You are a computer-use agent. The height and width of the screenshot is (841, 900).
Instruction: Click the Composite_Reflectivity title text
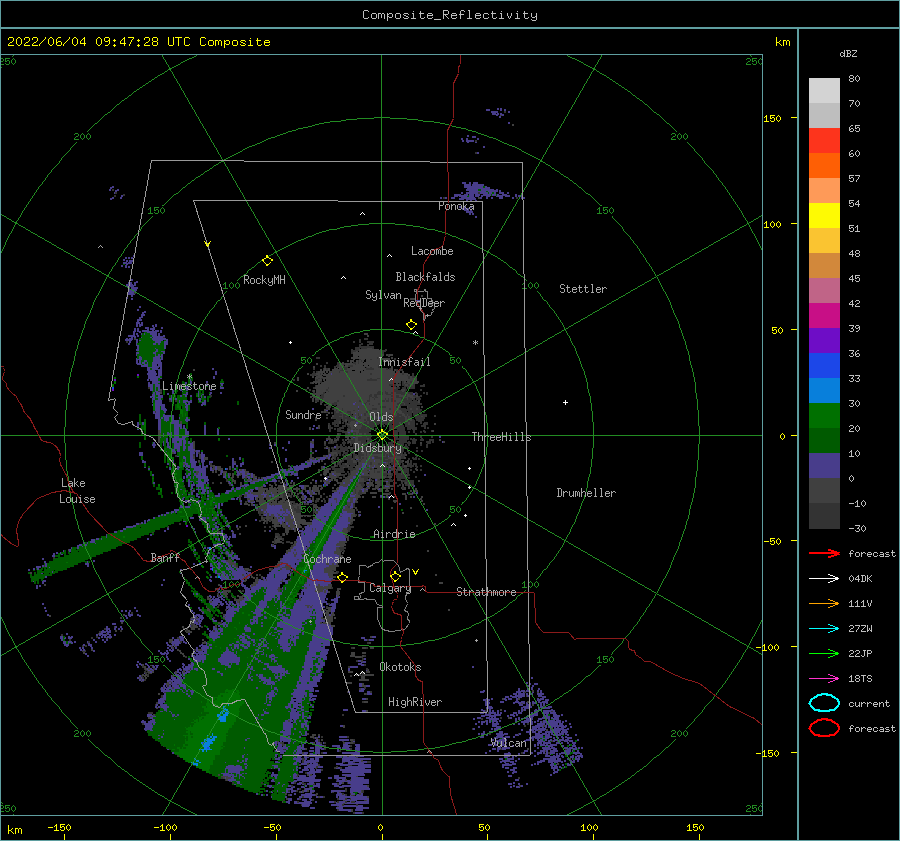click(450, 15)
